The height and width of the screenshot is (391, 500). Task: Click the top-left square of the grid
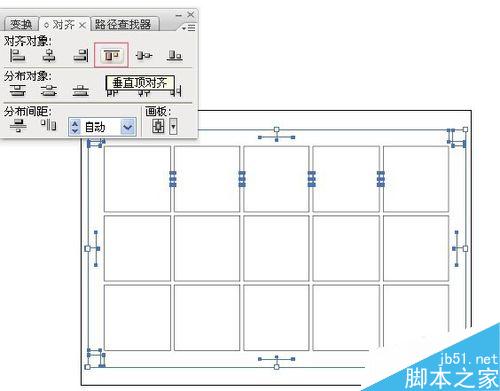[137, 179]
